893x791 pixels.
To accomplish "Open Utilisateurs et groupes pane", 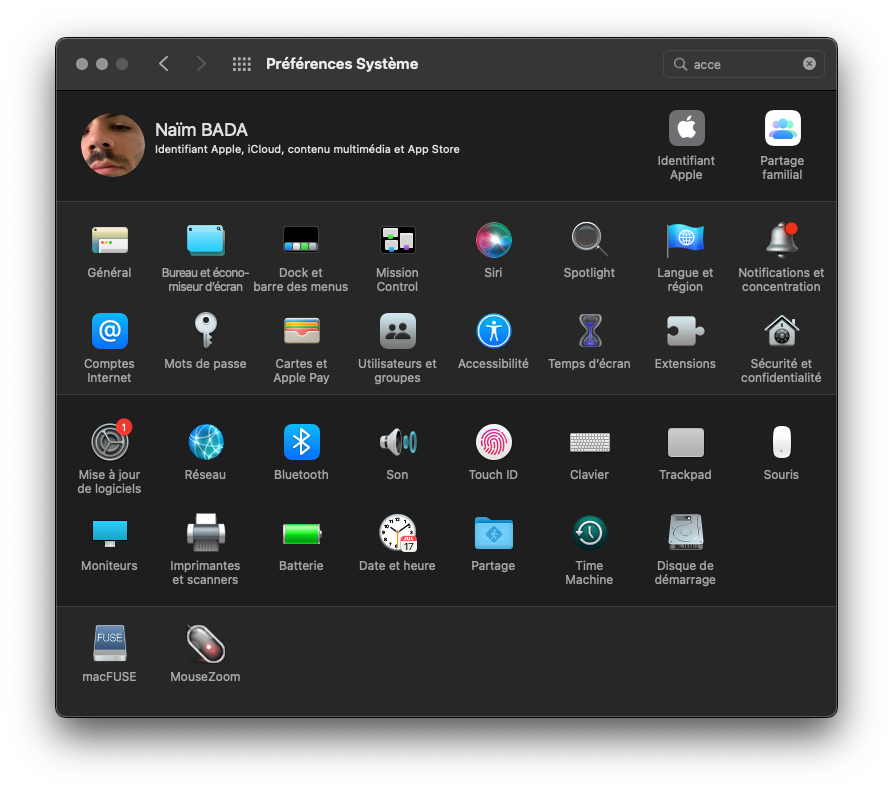I will click(x=397, y=331).
